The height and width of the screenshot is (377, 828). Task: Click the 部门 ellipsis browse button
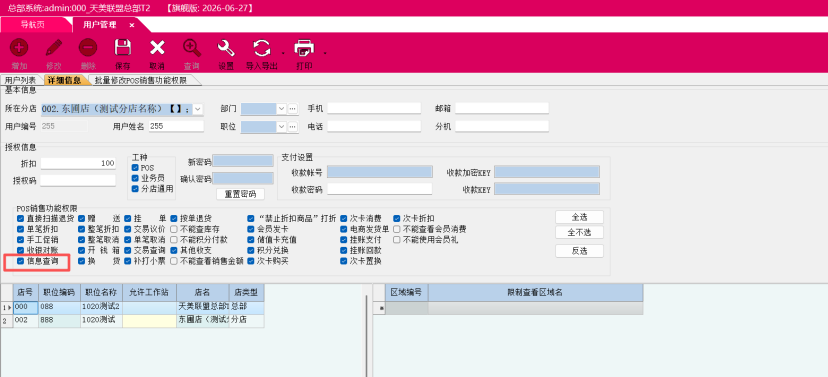click(x=293, y=109)
